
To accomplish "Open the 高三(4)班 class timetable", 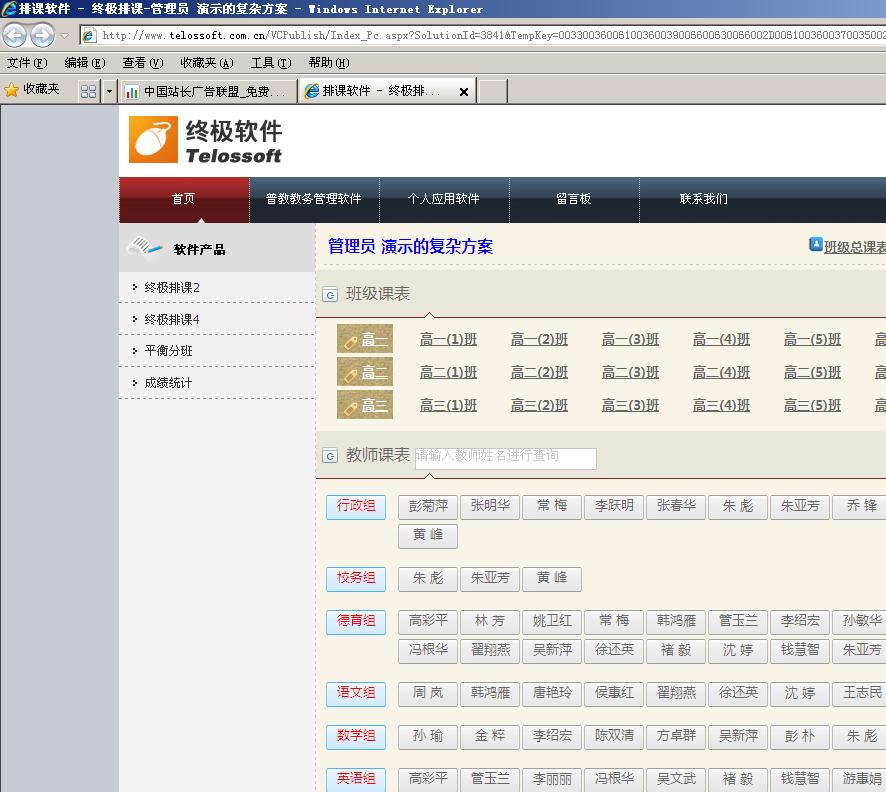I will pos(722,405).
